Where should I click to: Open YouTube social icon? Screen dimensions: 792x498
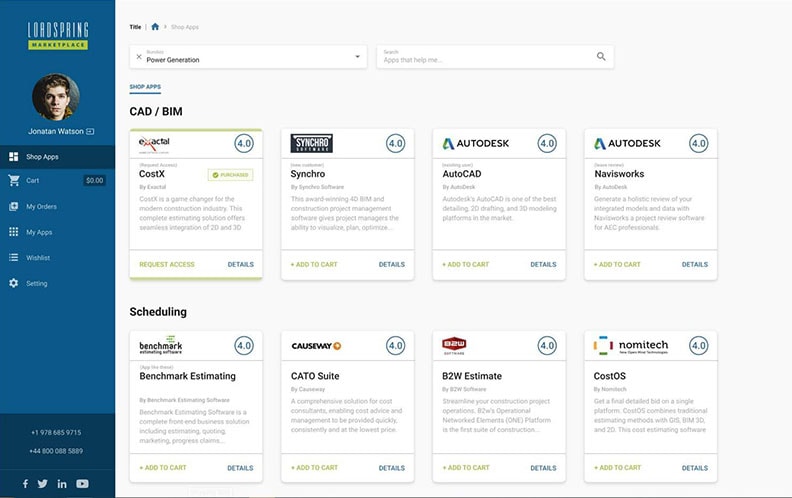[82, 483]
